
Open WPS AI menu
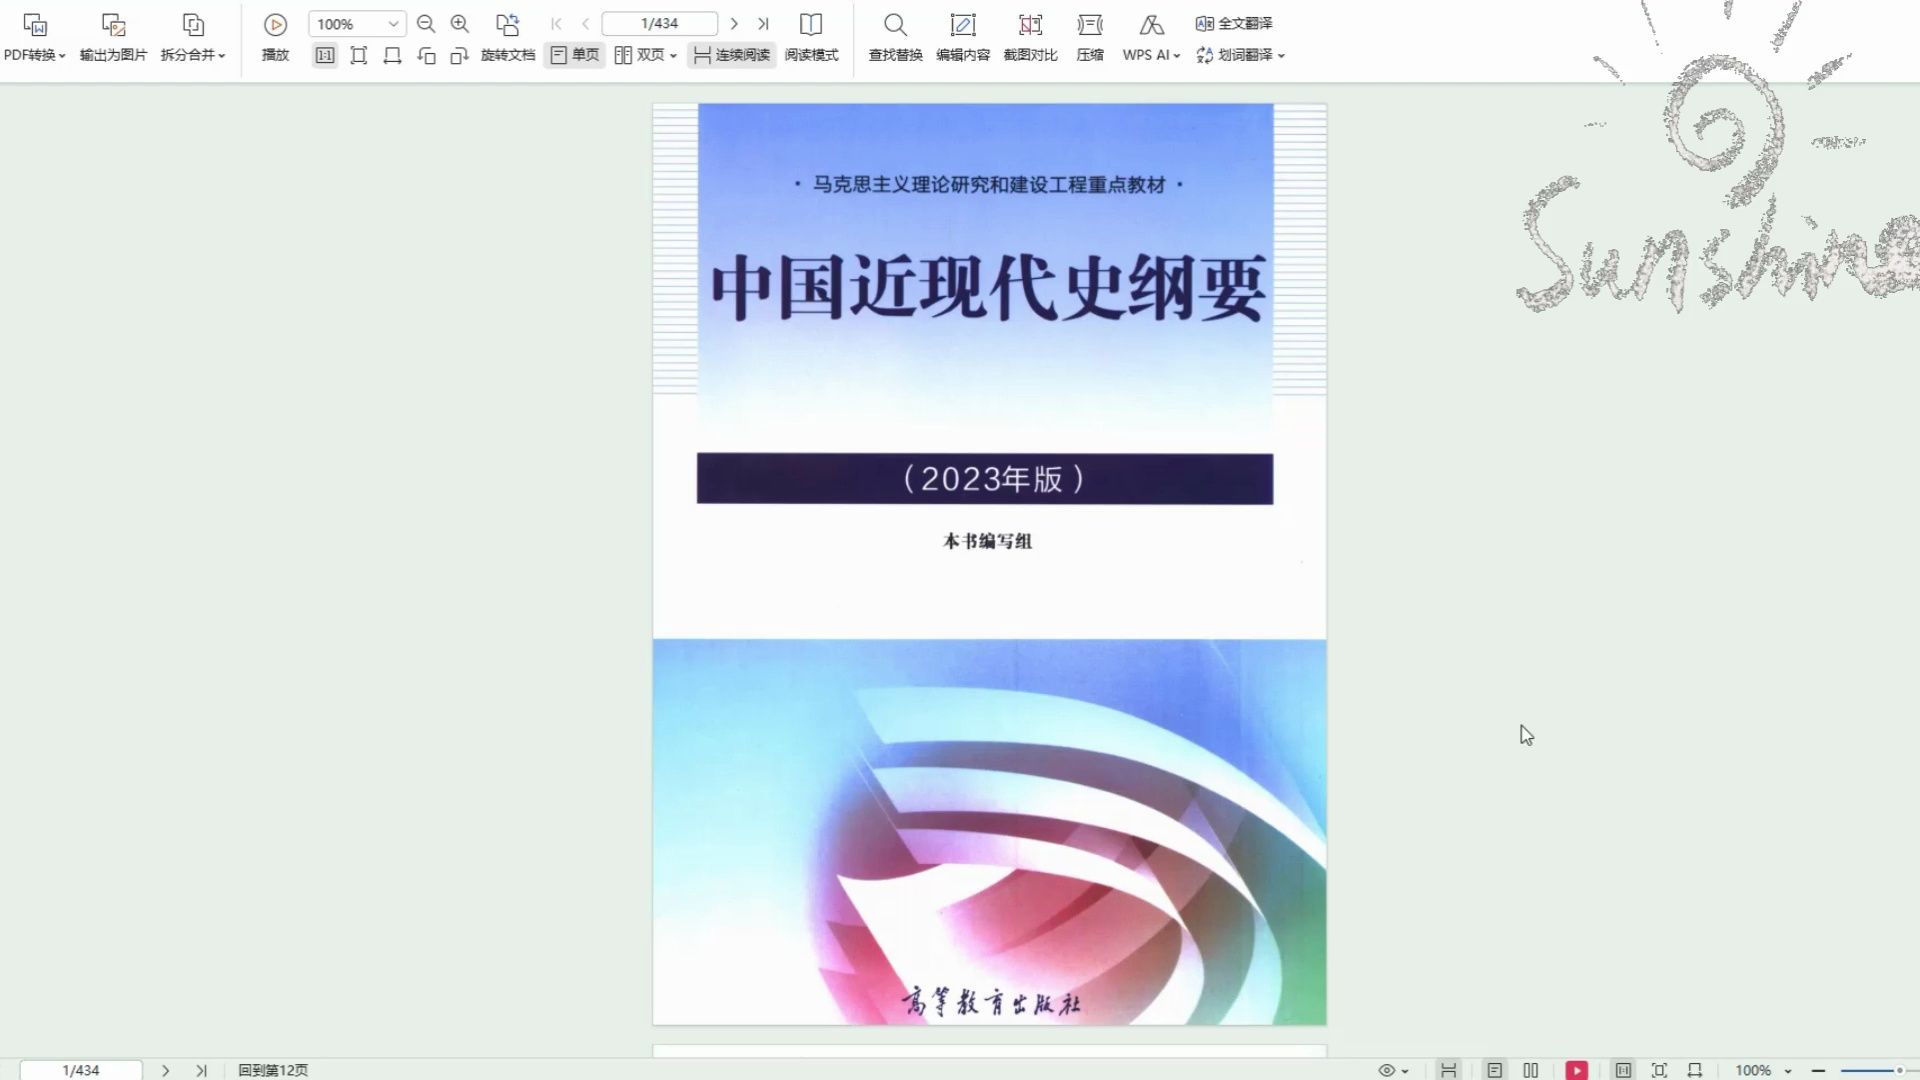pos(1151,38)
